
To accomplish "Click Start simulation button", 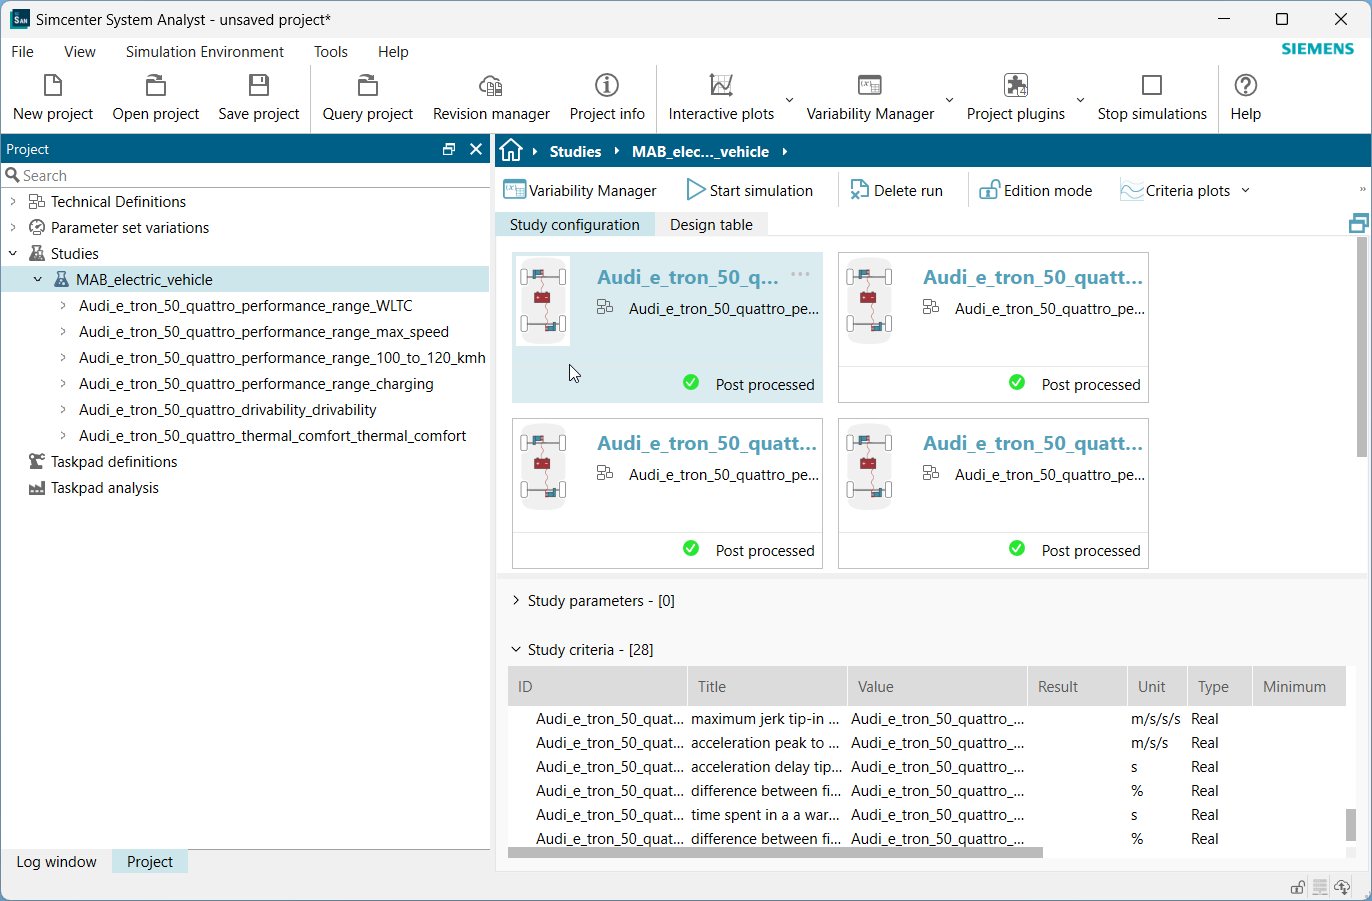I will pos(750,190).
